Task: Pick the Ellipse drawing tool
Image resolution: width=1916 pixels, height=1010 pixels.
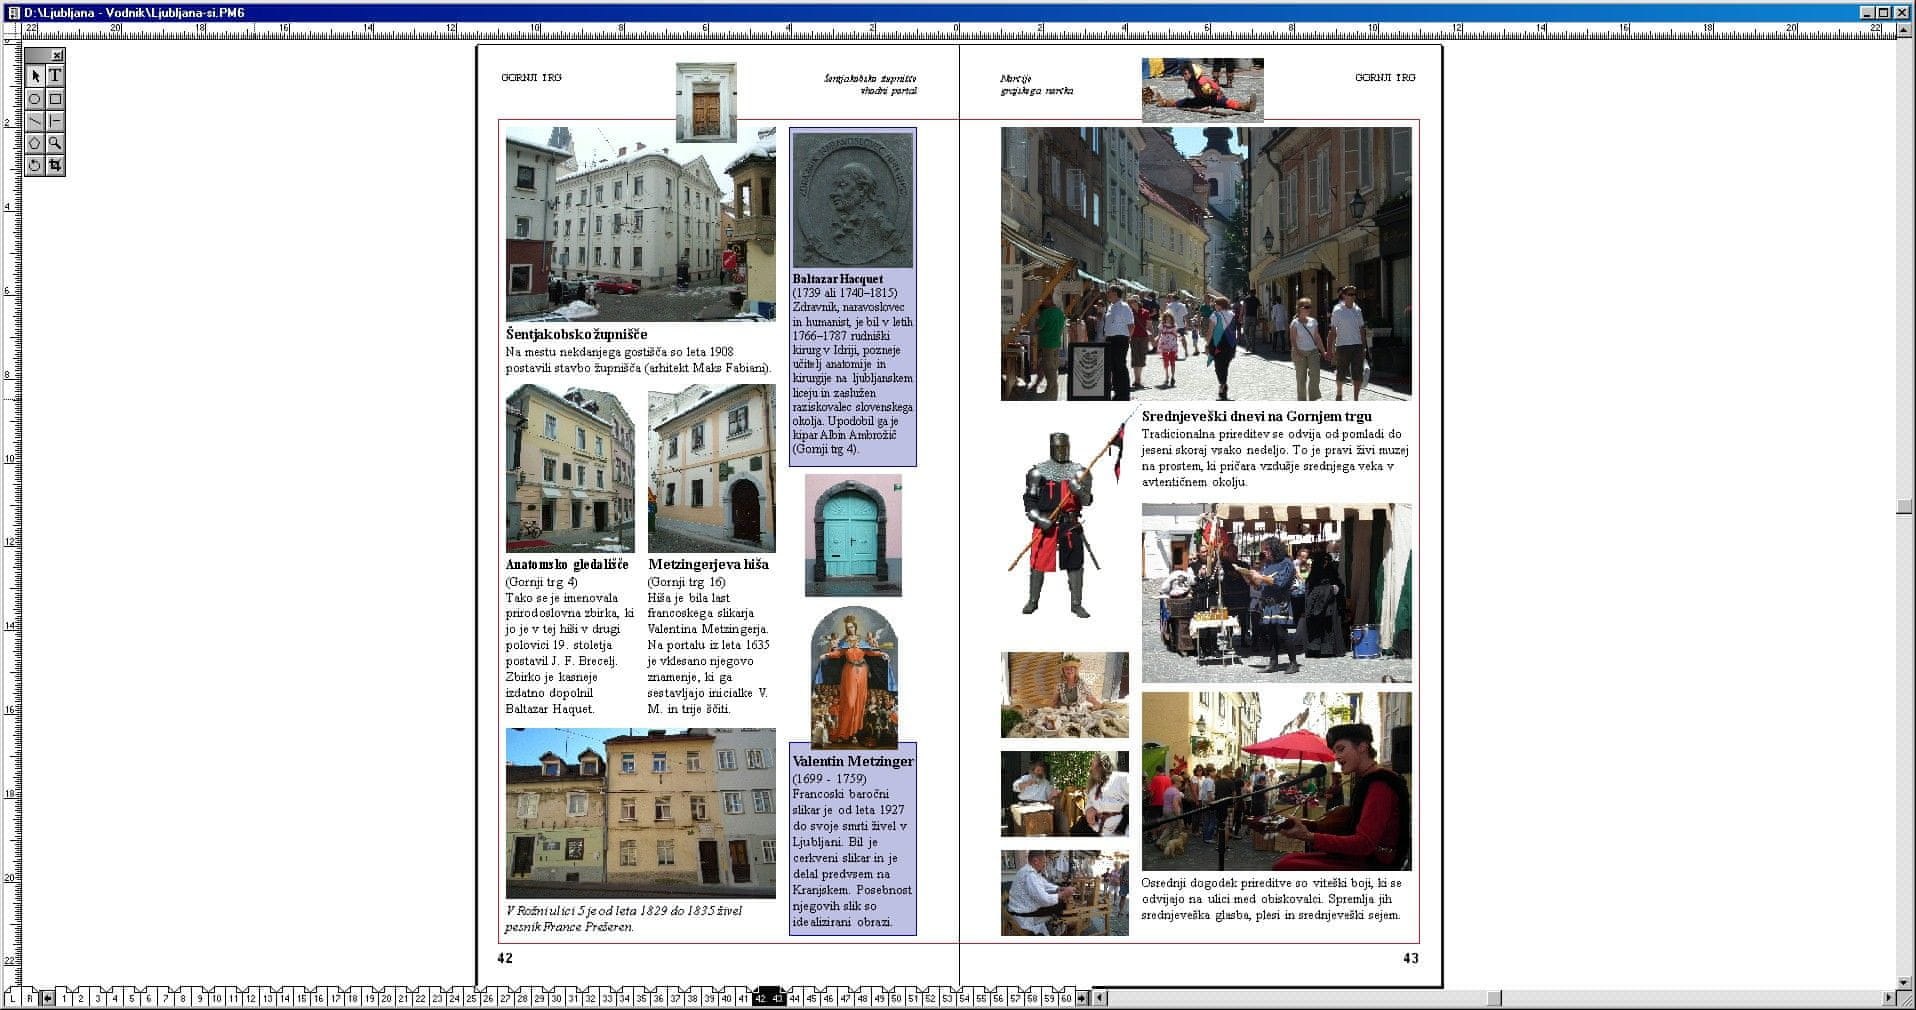Action: pos(35,99)
